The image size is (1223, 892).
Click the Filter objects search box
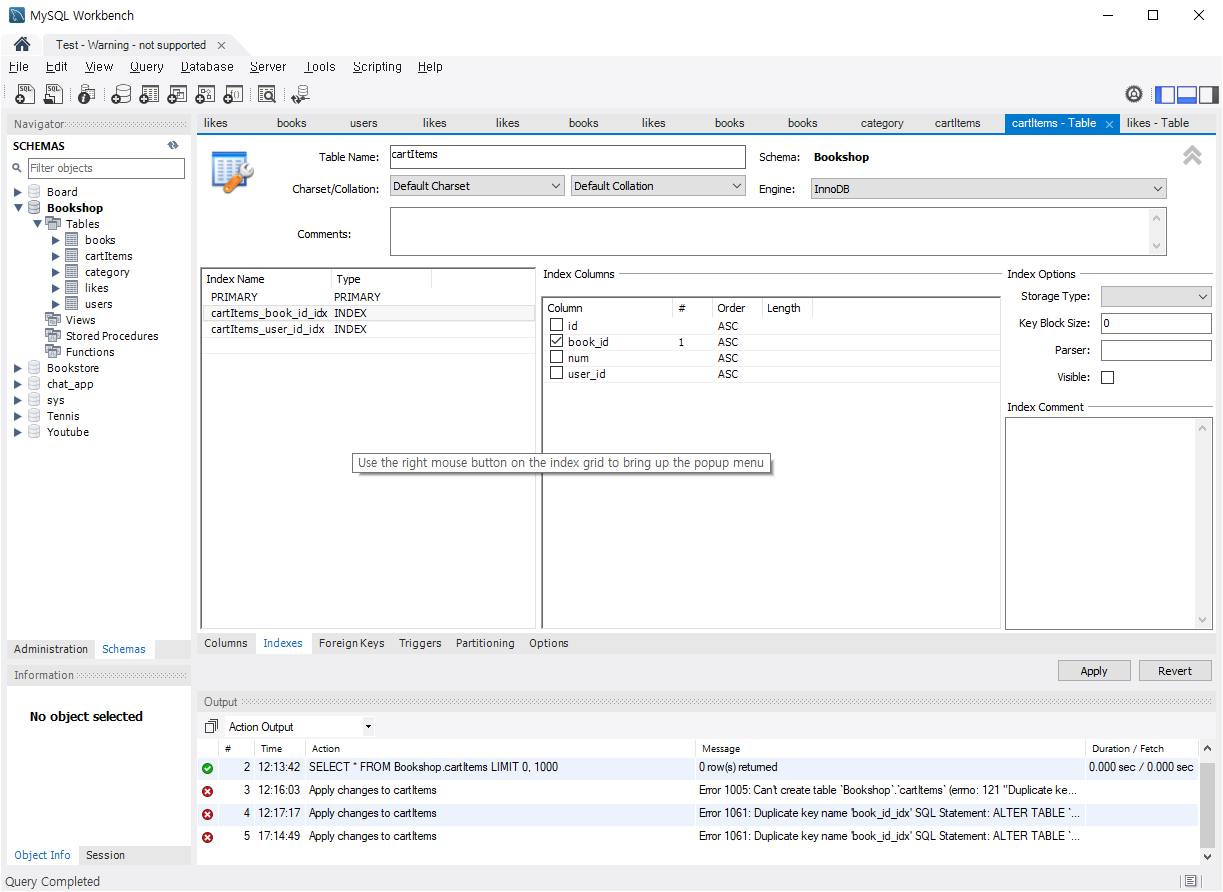tap(106, 168)
